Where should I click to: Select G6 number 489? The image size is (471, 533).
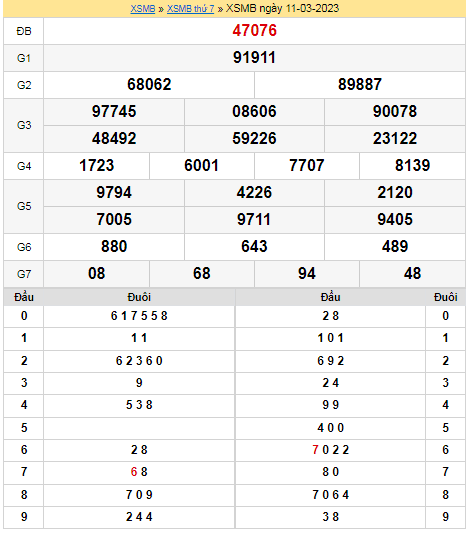(x=395, y=246)
